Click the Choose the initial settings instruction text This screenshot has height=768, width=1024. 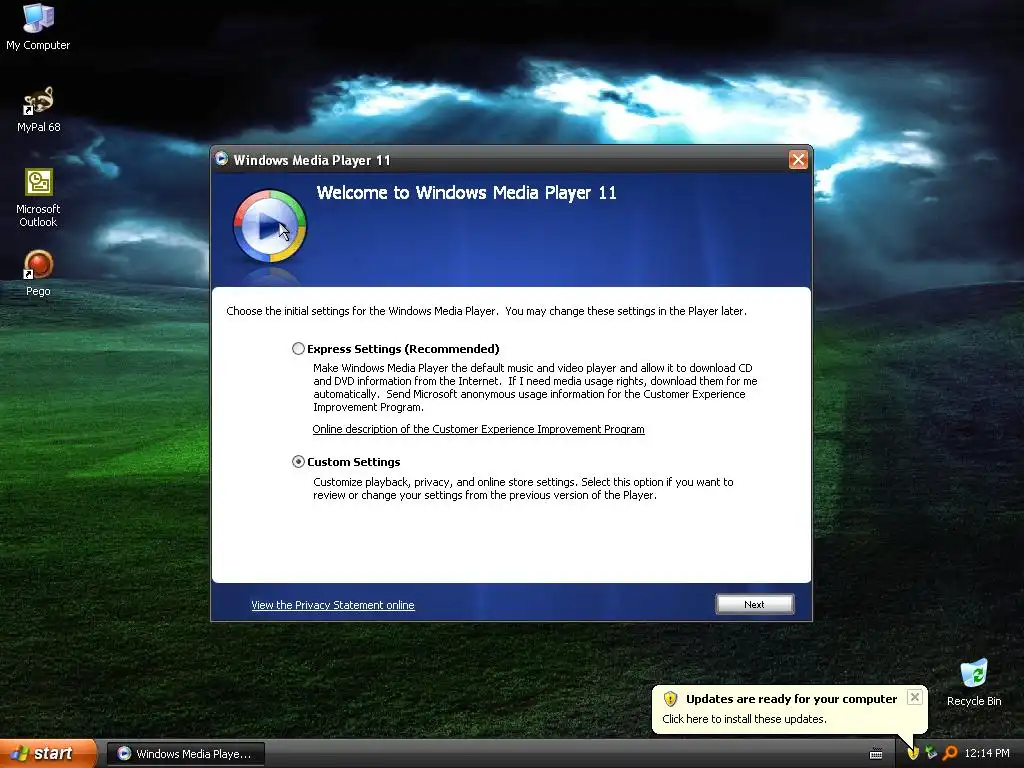point(487,311)
